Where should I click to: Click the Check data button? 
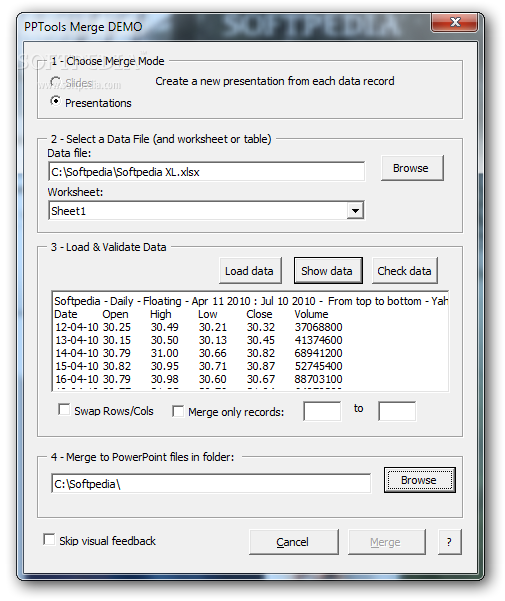405,271
